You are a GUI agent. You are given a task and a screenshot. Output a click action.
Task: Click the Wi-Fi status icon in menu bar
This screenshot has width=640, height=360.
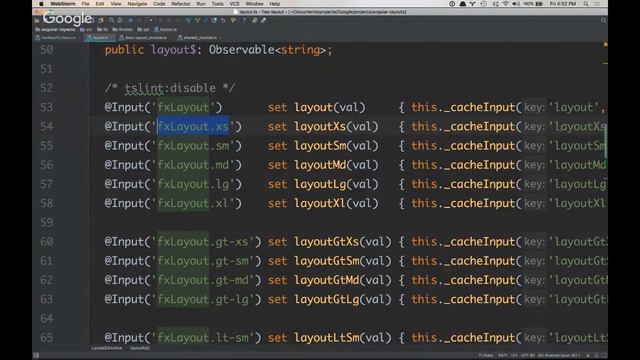(x=505, y=4)
